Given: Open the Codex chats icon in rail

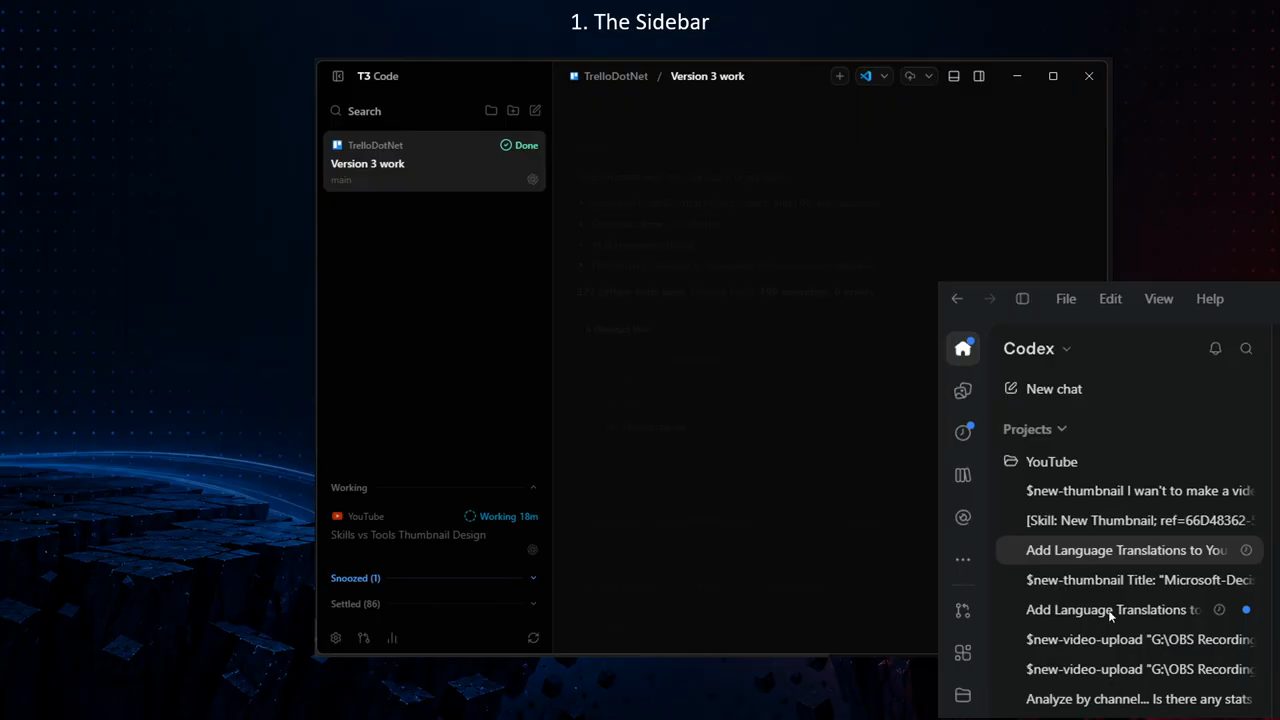Looking at the screenshot, I should tap(963, 391).
